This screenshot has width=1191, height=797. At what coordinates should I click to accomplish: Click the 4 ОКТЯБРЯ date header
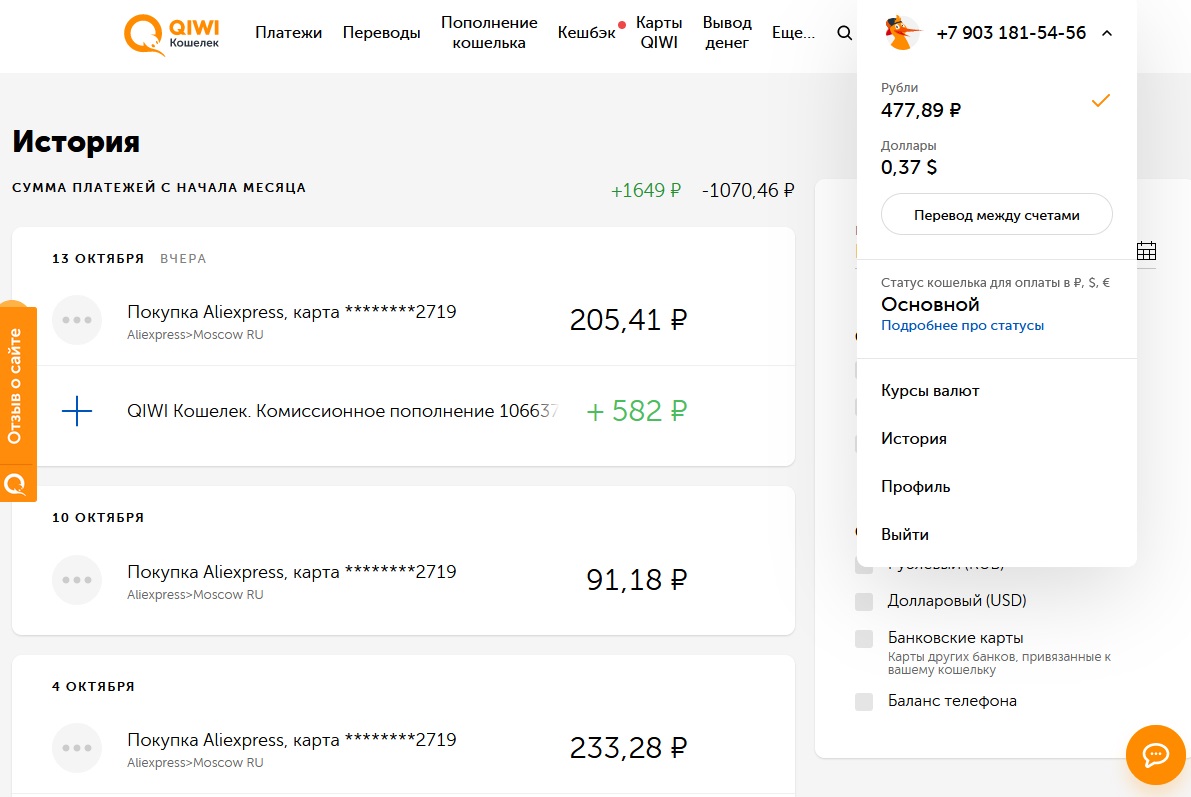pyautogui.click(x=93, y=686)
